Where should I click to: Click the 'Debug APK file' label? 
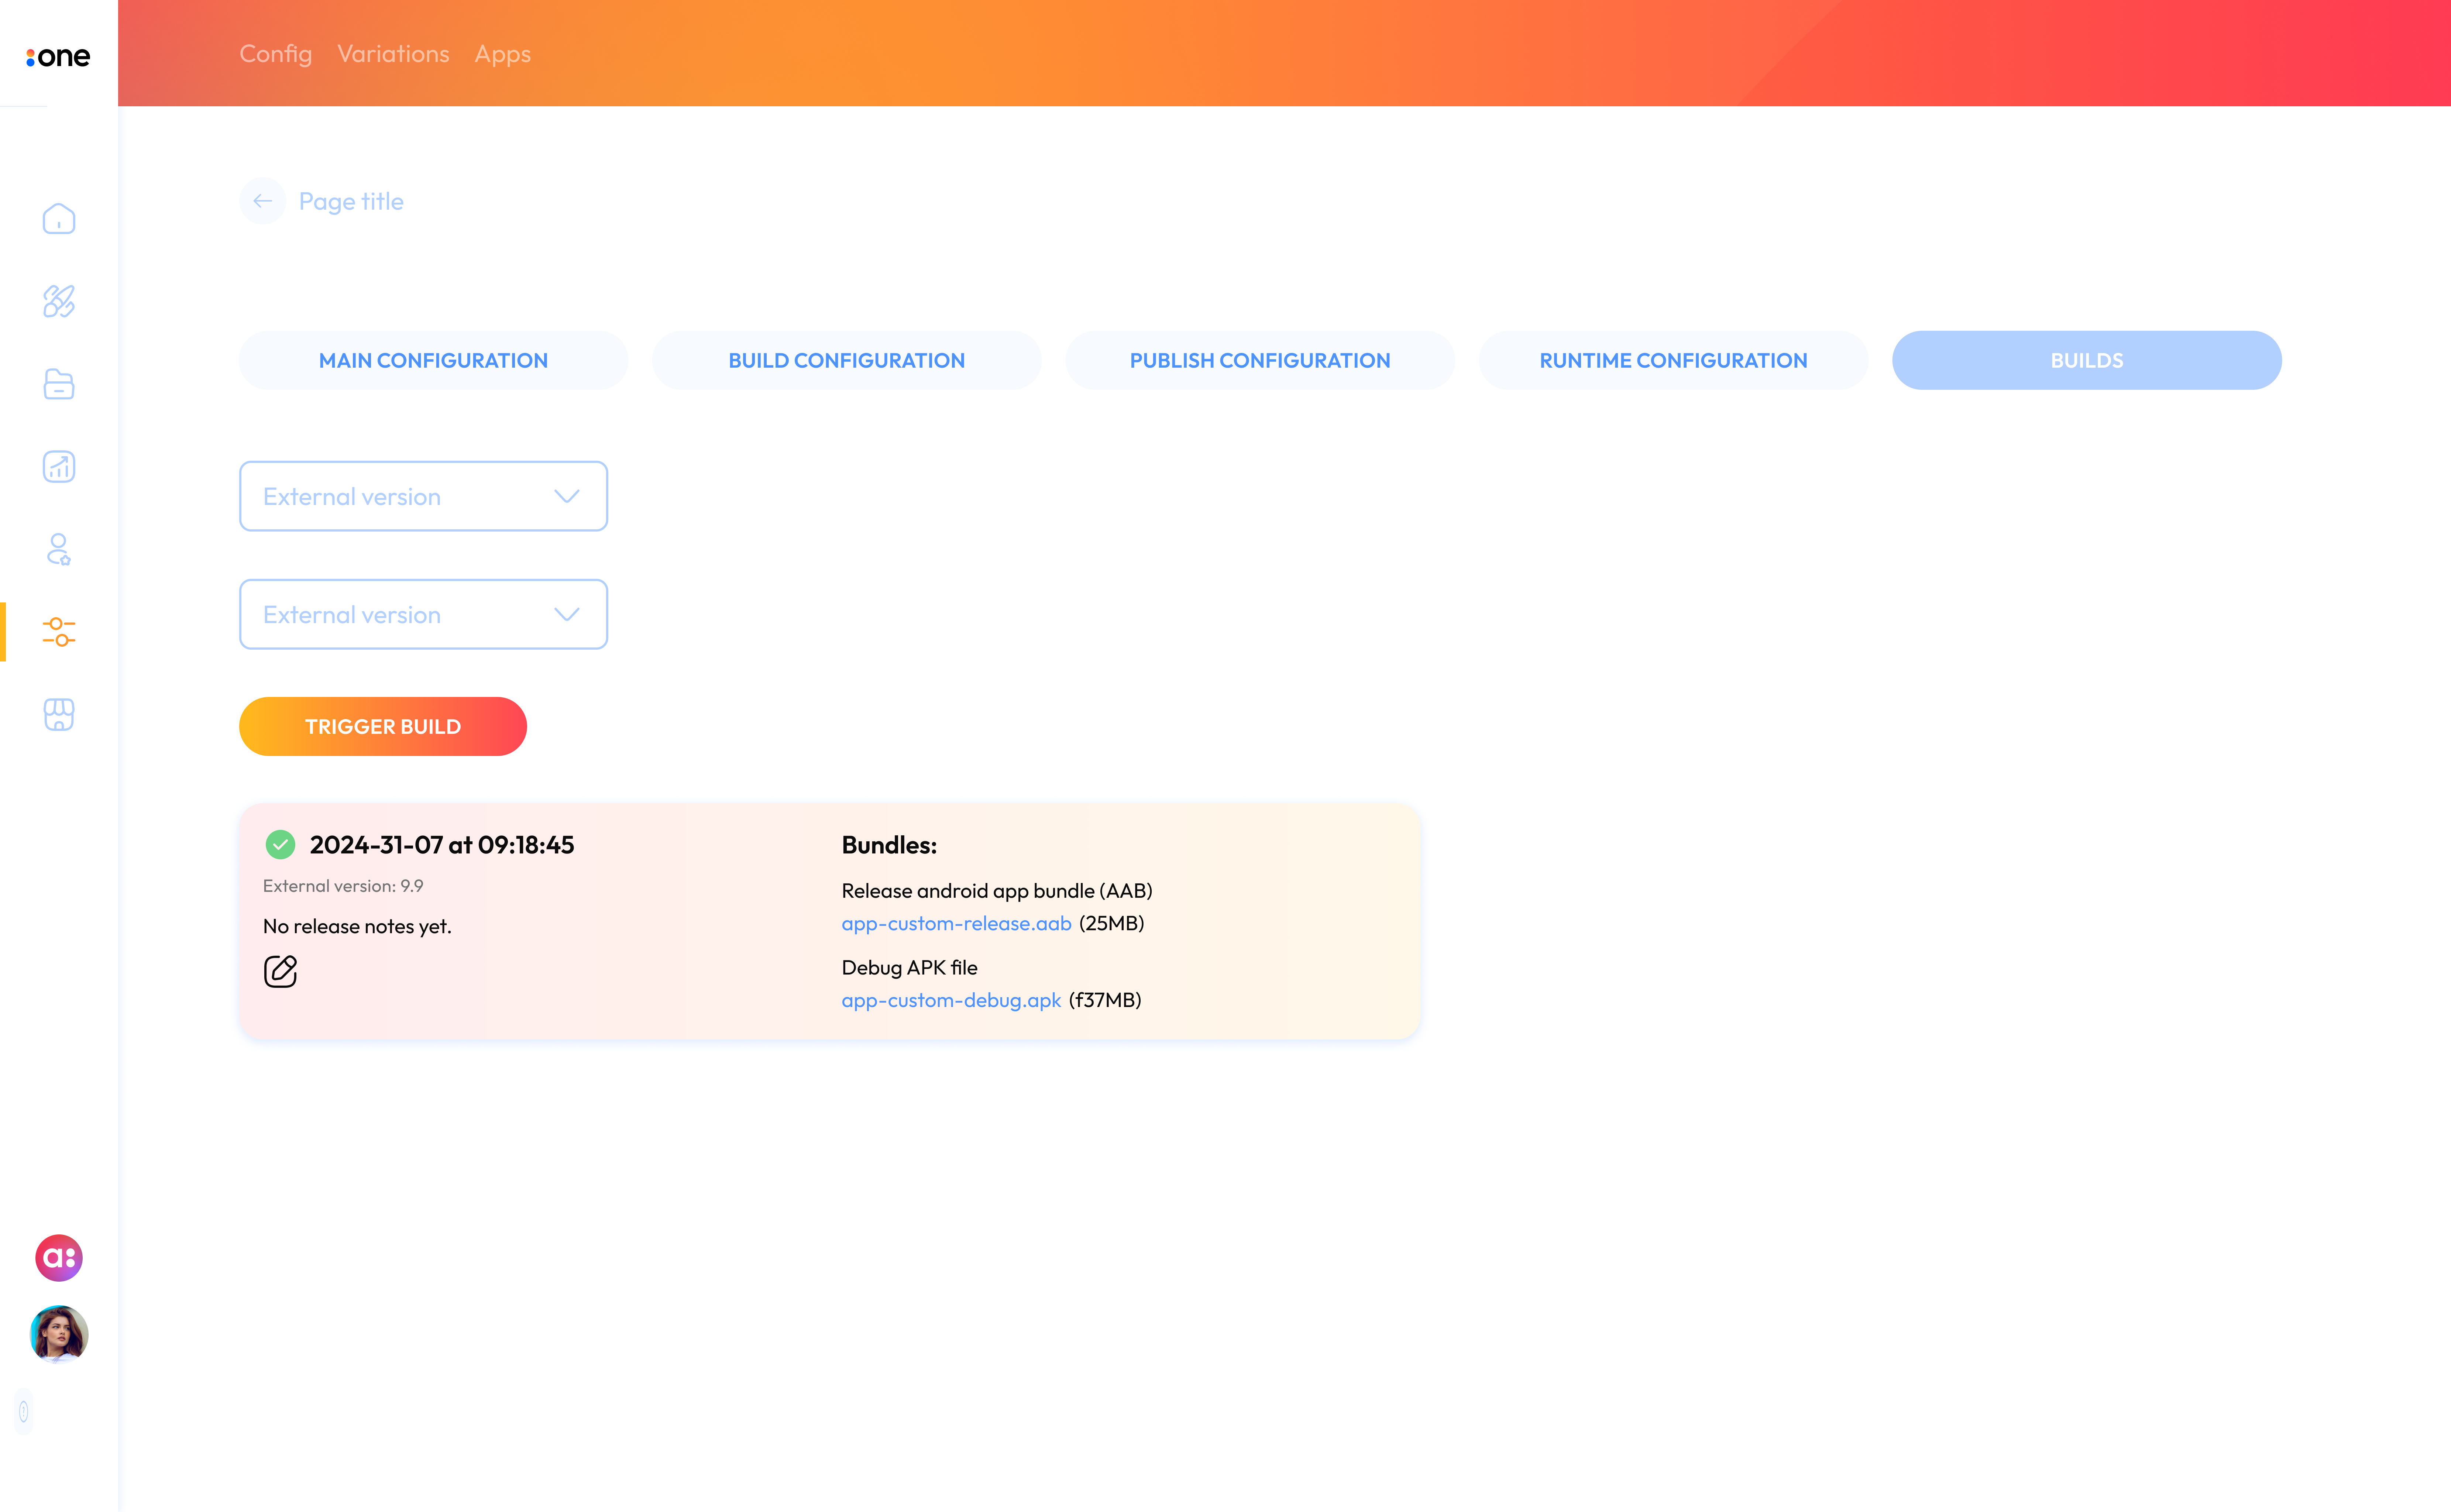pyautogui.click(x=909, y=967)
